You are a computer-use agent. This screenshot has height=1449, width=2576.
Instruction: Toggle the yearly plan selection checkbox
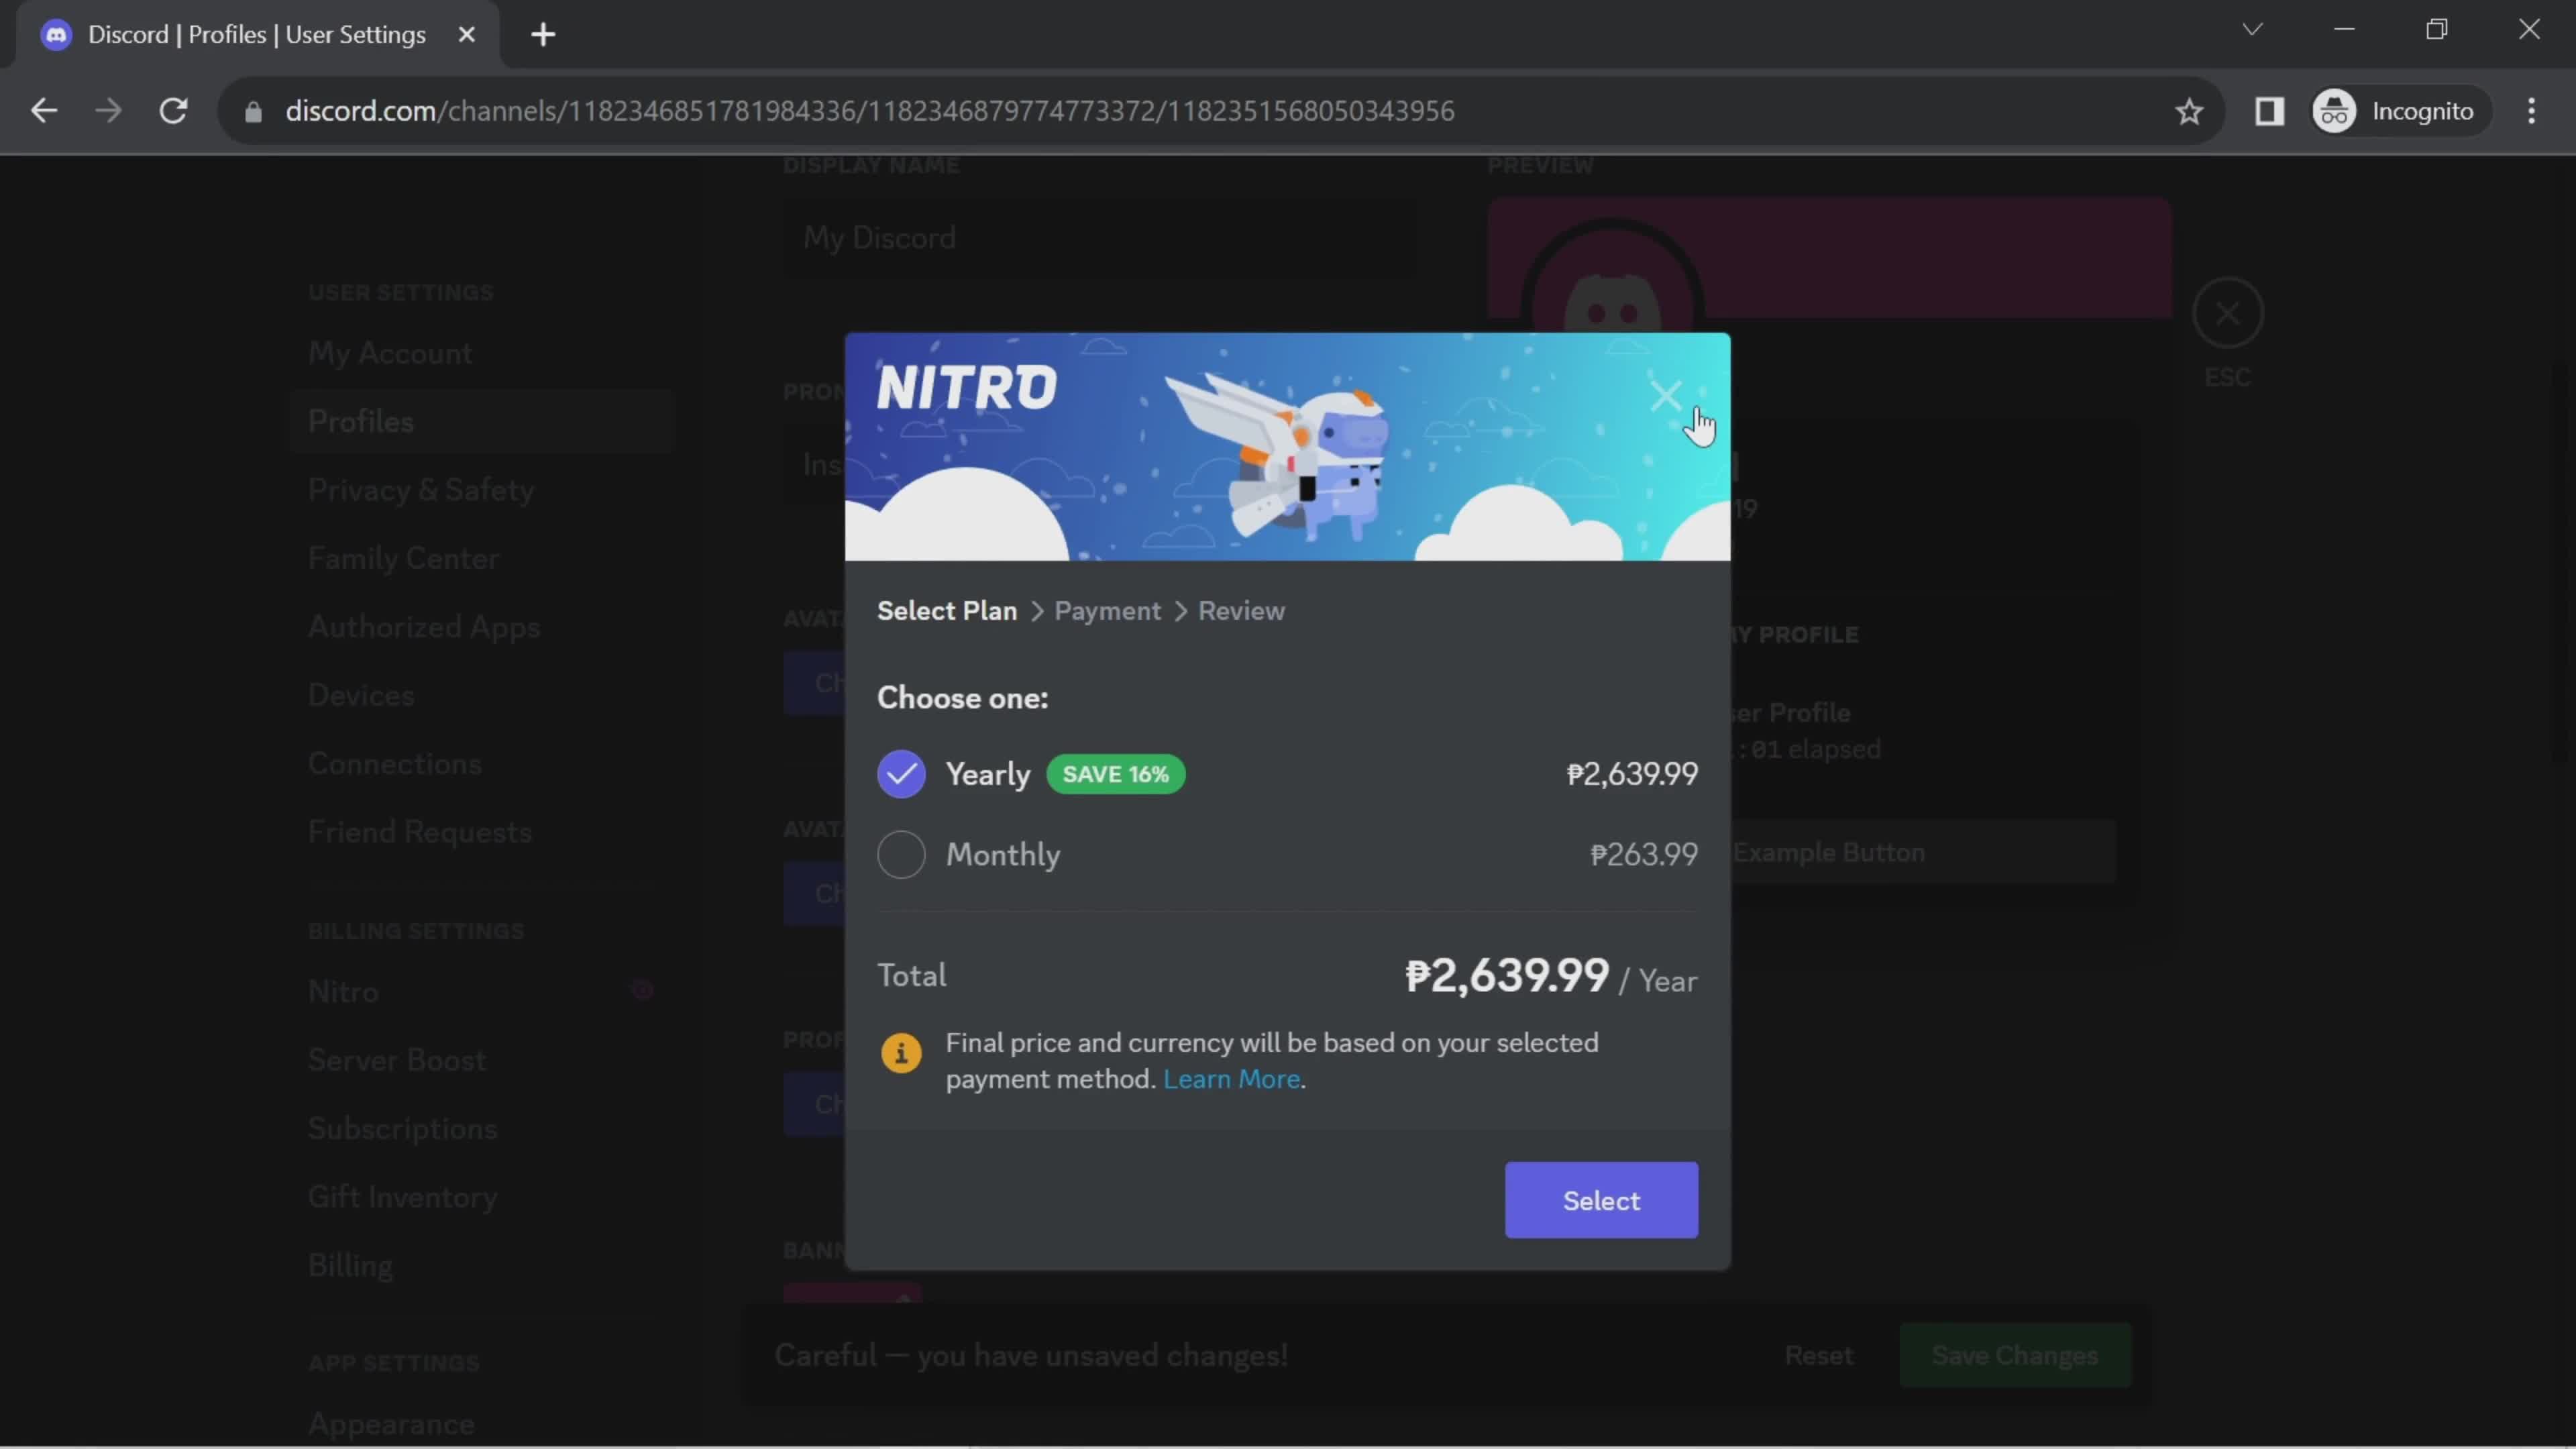click(x=902, y=775)
